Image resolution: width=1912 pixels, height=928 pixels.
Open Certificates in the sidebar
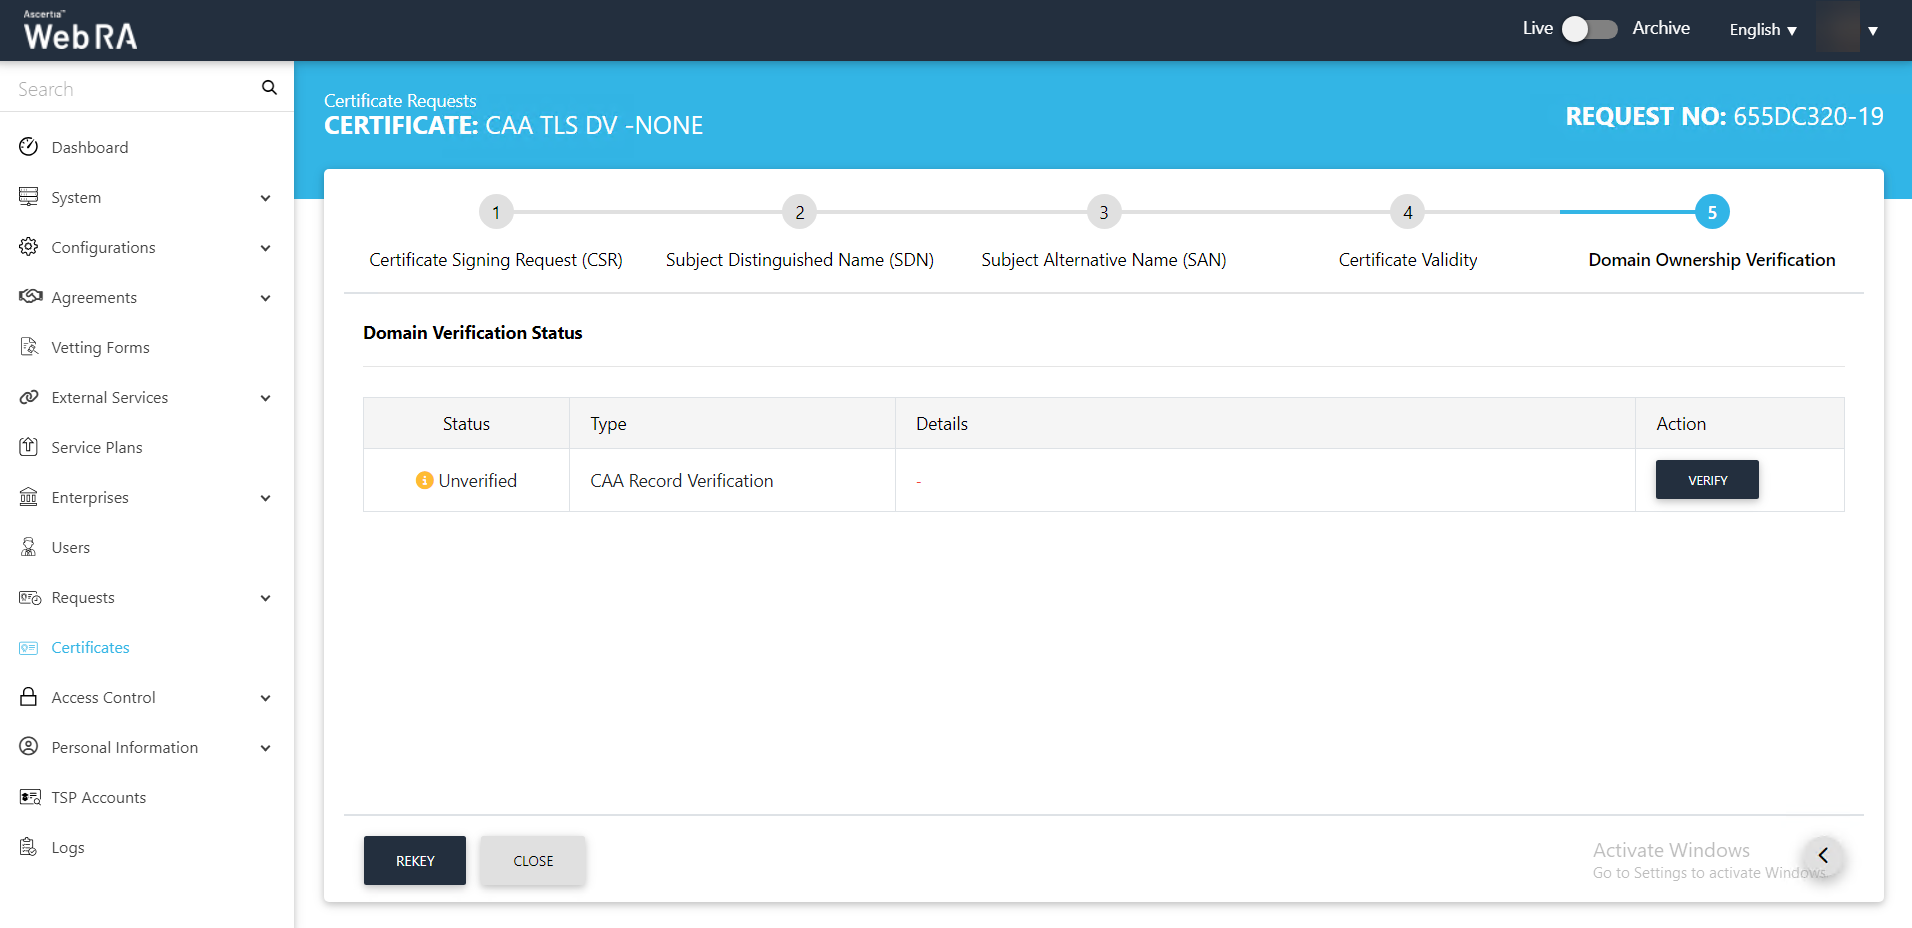pyautogui.click(x=90, y=647)
